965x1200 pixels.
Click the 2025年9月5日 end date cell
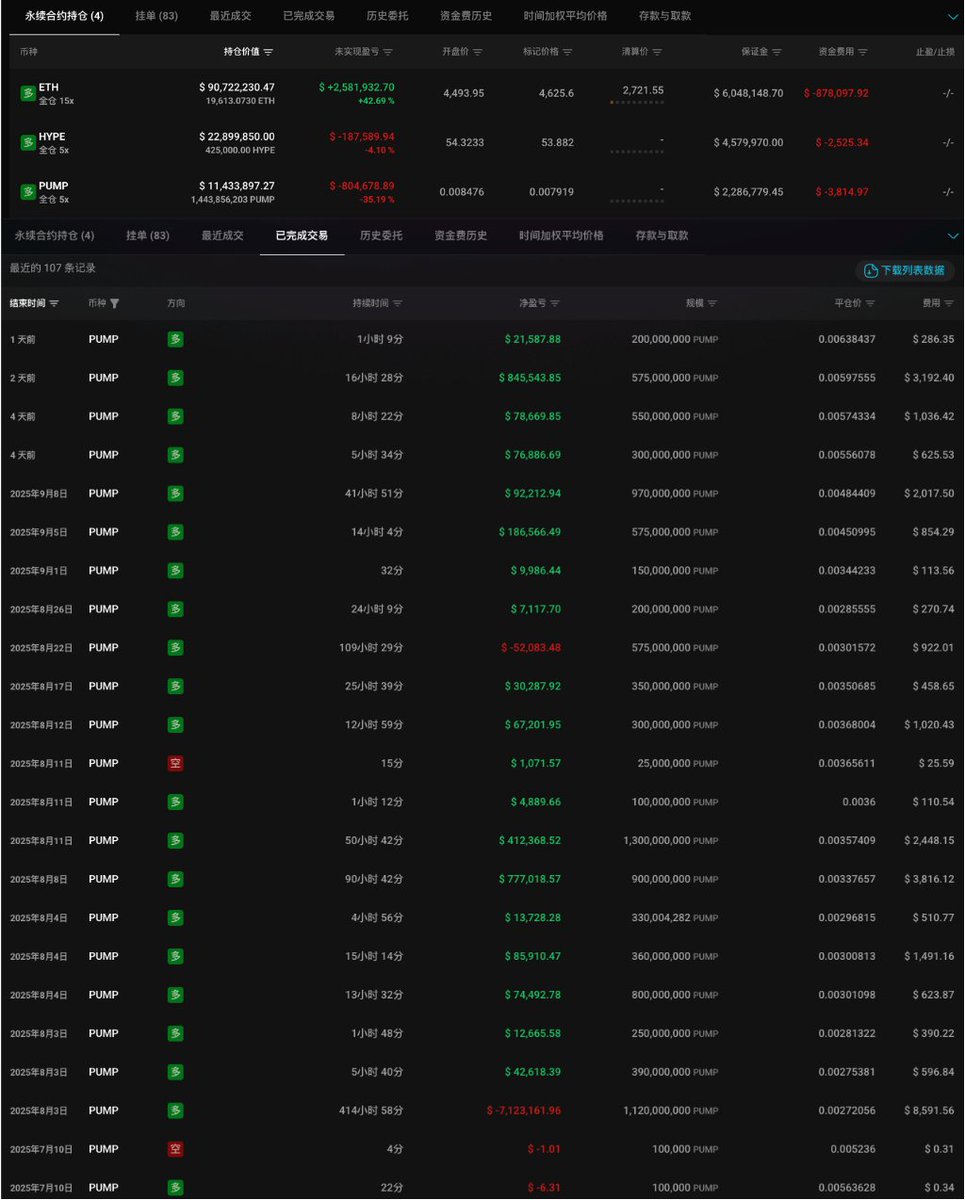(39, 532)
